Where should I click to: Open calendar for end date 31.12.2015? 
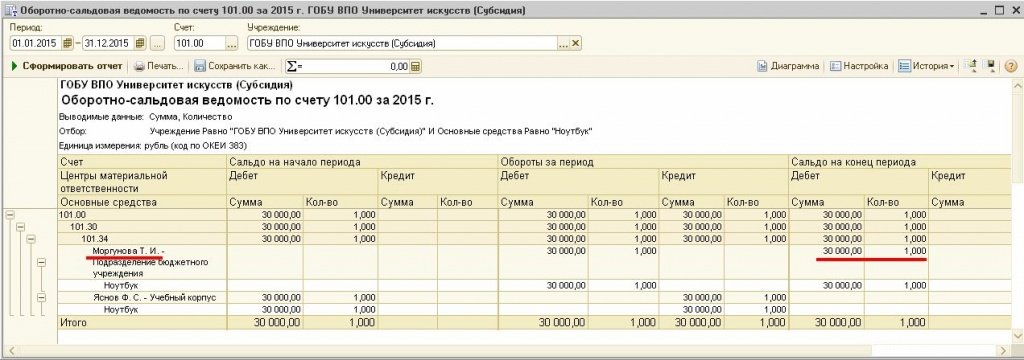(x=140, y=44)
